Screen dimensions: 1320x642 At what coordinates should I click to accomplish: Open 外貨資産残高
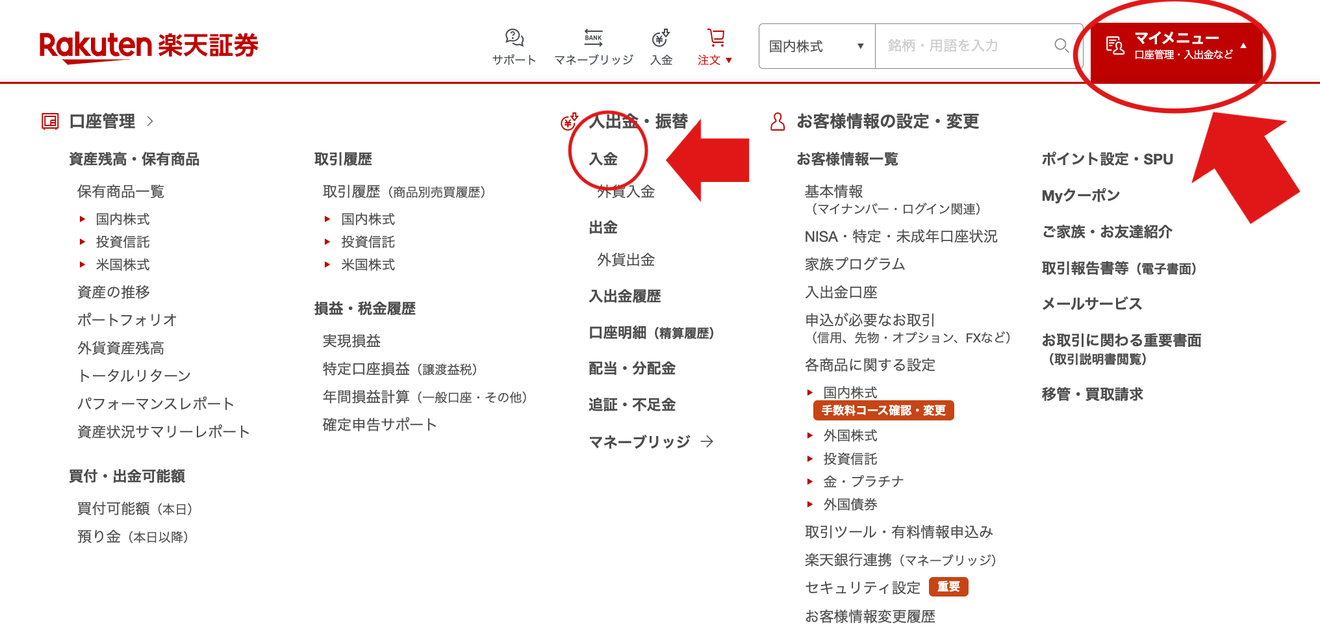click(121, 348)
